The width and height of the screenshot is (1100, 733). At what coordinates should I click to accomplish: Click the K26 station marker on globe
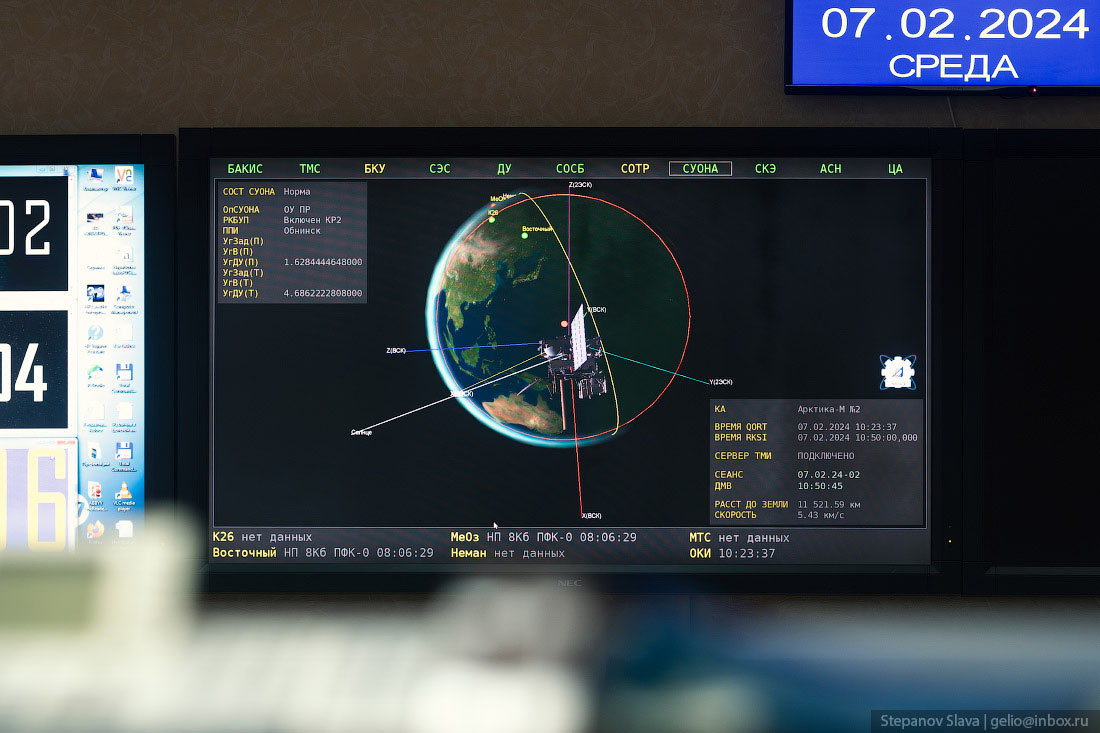click(x=493, y=214)
